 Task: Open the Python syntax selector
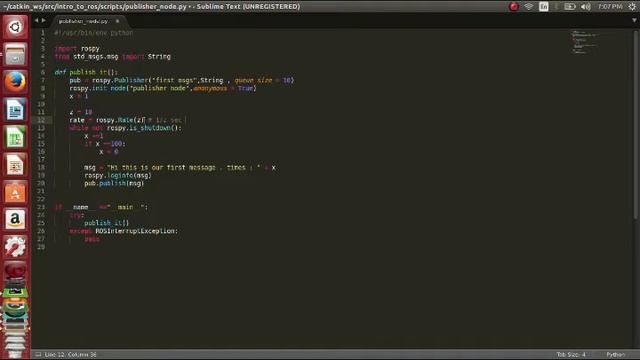click(x=616, y=354)
